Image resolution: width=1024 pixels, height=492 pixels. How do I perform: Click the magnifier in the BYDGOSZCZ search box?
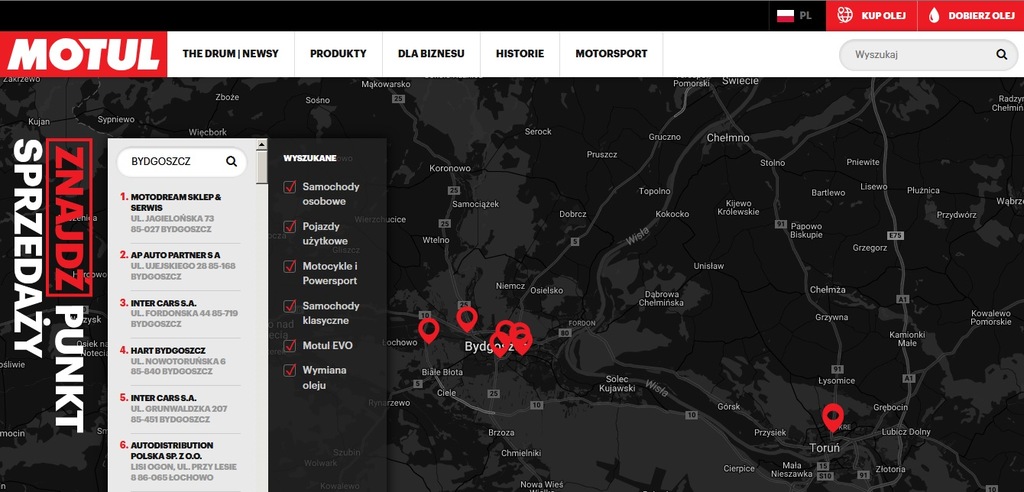(x=231, y=161)
